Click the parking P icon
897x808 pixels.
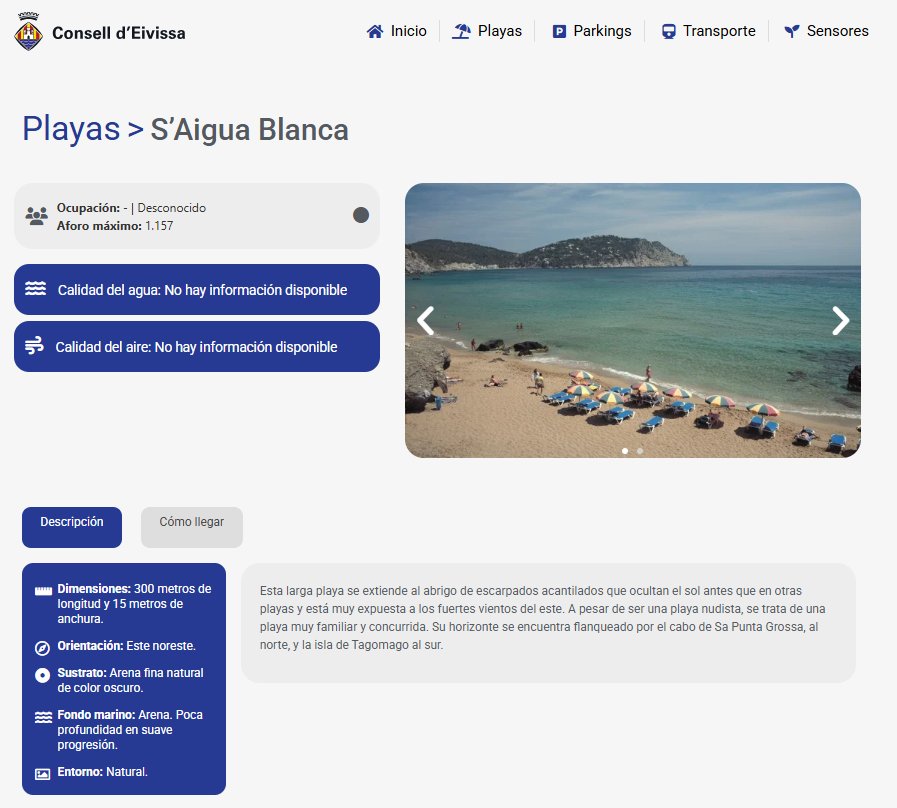[x=559, y=32]
